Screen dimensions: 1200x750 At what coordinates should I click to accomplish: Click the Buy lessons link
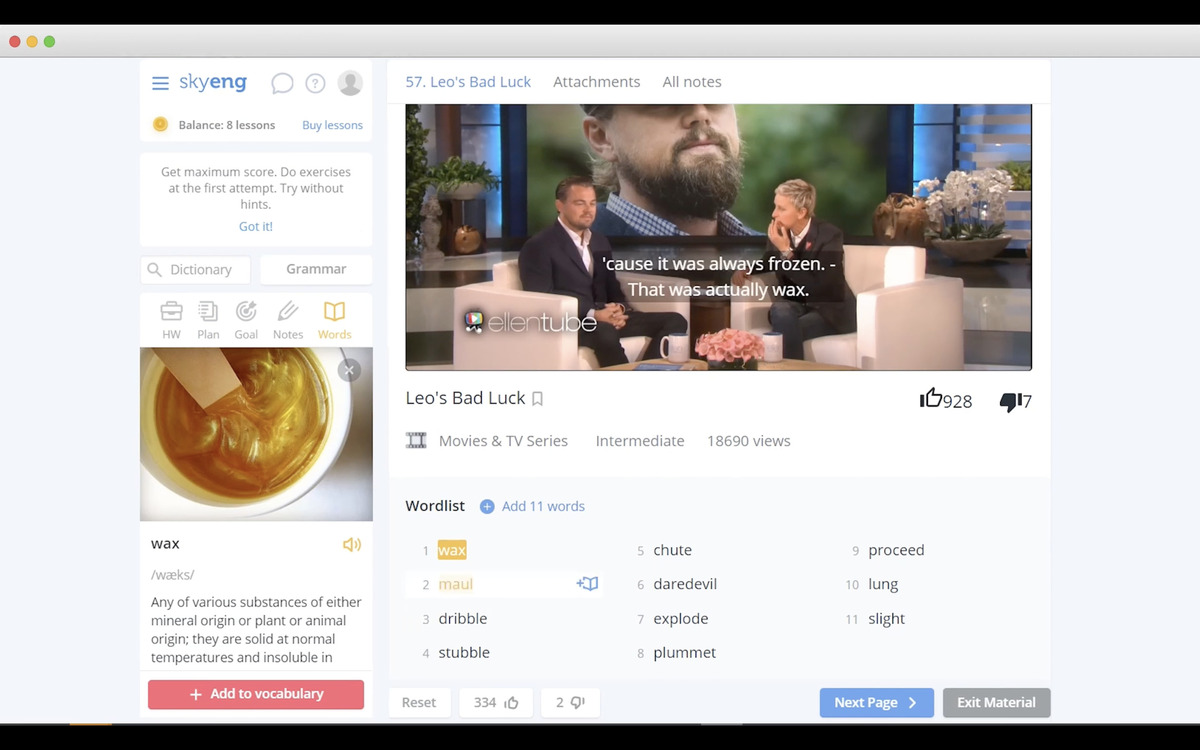pyautogui.click(x=332, y=125)
